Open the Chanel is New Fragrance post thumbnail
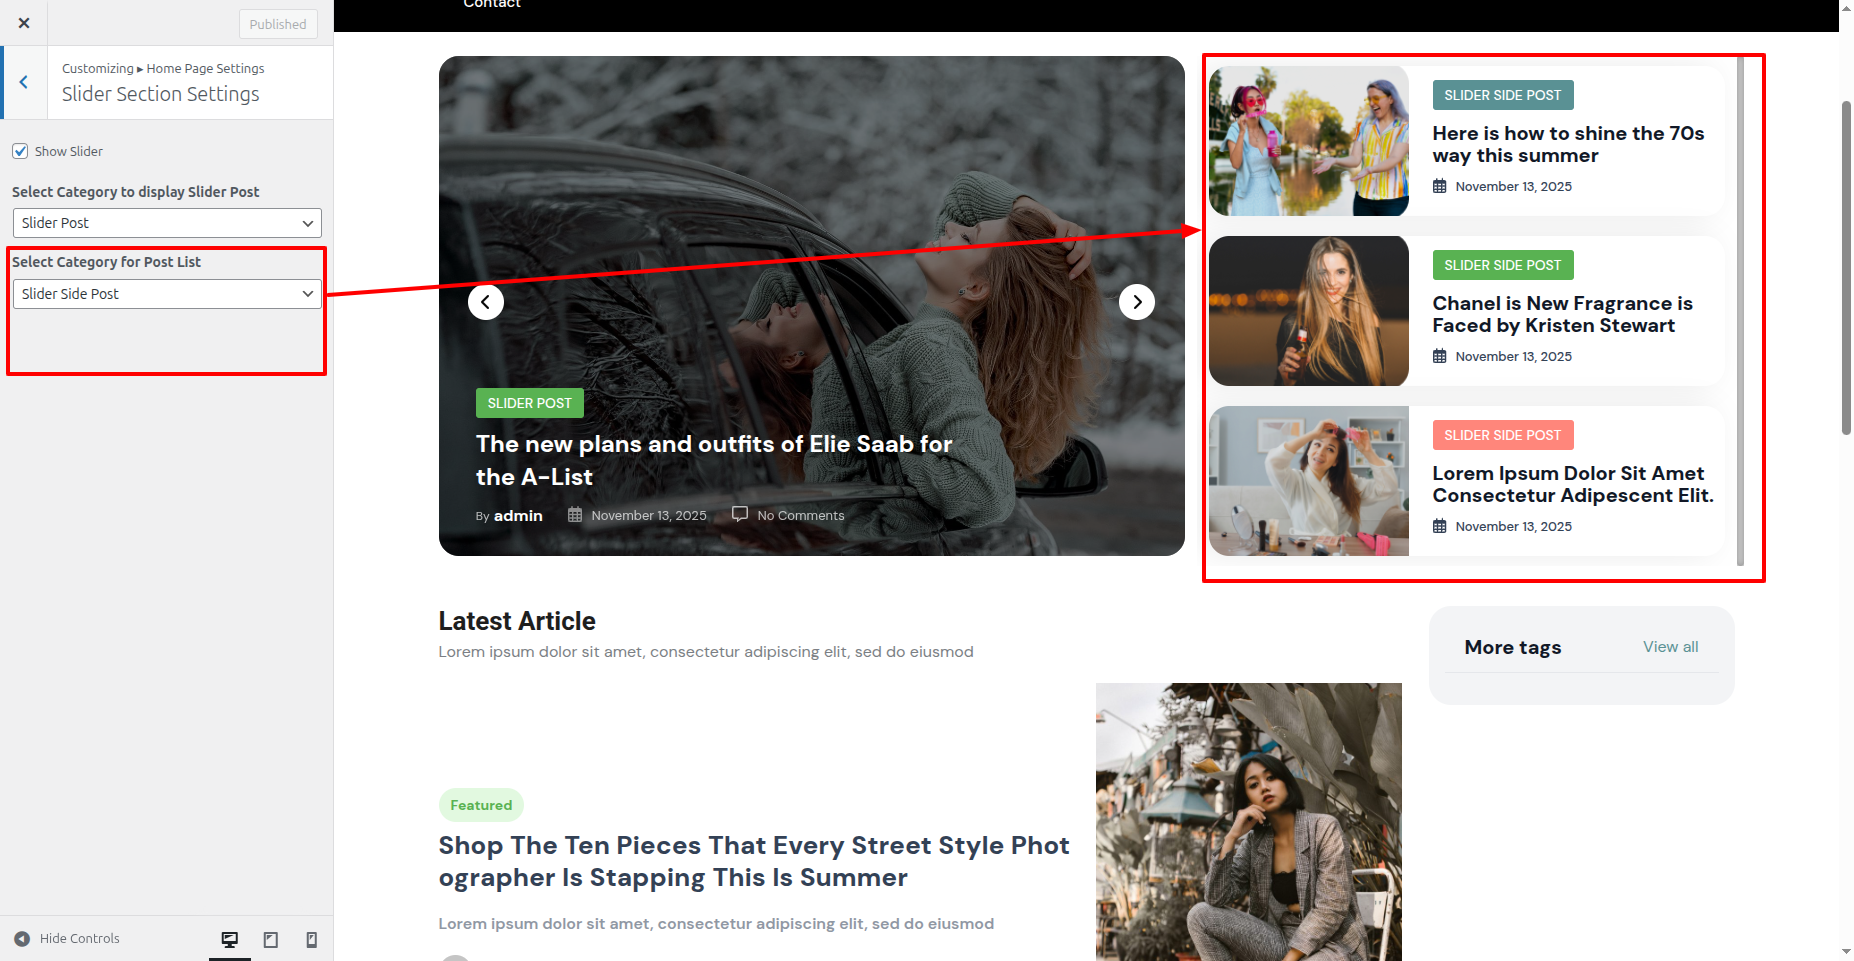This screenshot has width=1854, height=961. coord(1308,311)
